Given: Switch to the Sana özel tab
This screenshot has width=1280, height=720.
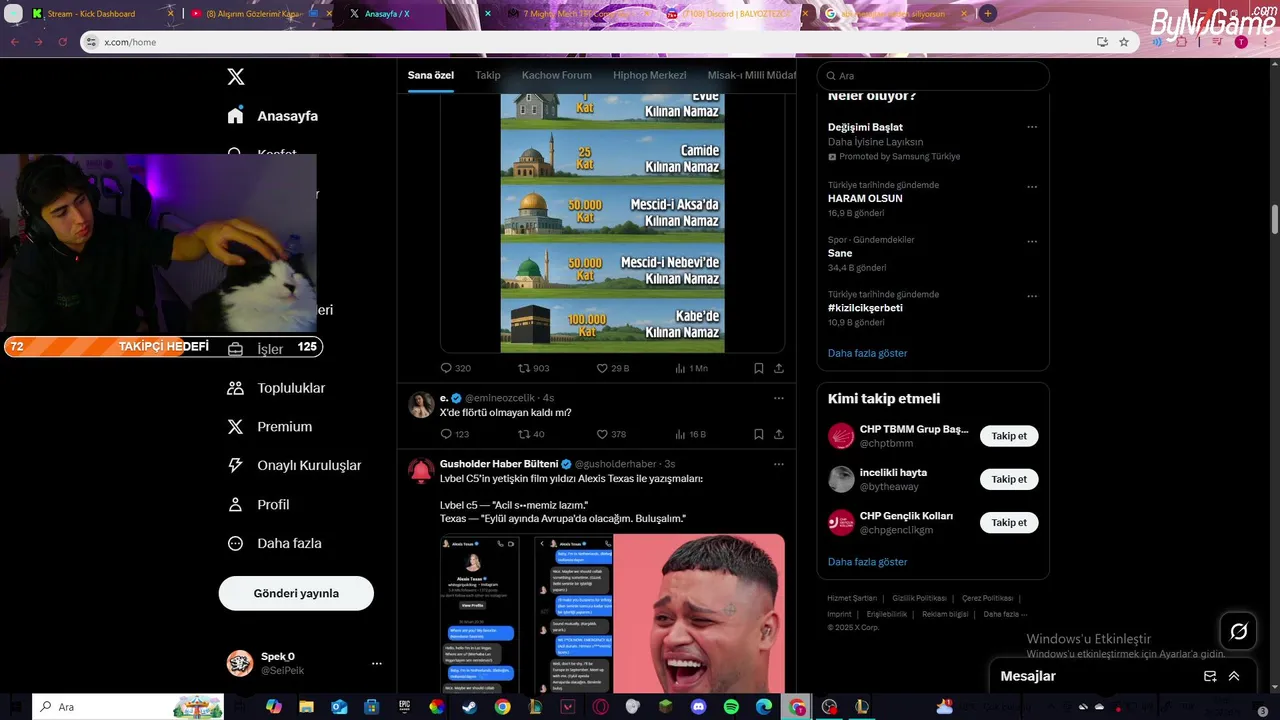Looking at the screenshot, I should tap(431, 75).
